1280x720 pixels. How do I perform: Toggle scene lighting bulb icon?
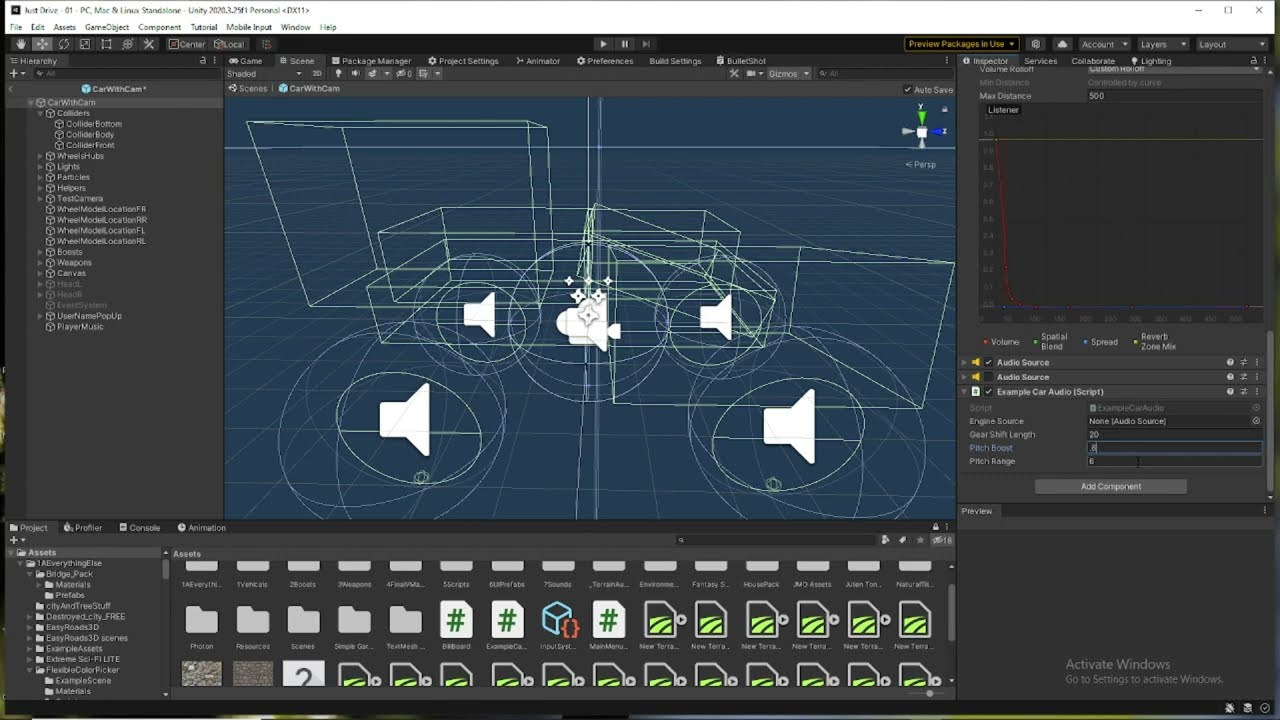coord(338,73)
